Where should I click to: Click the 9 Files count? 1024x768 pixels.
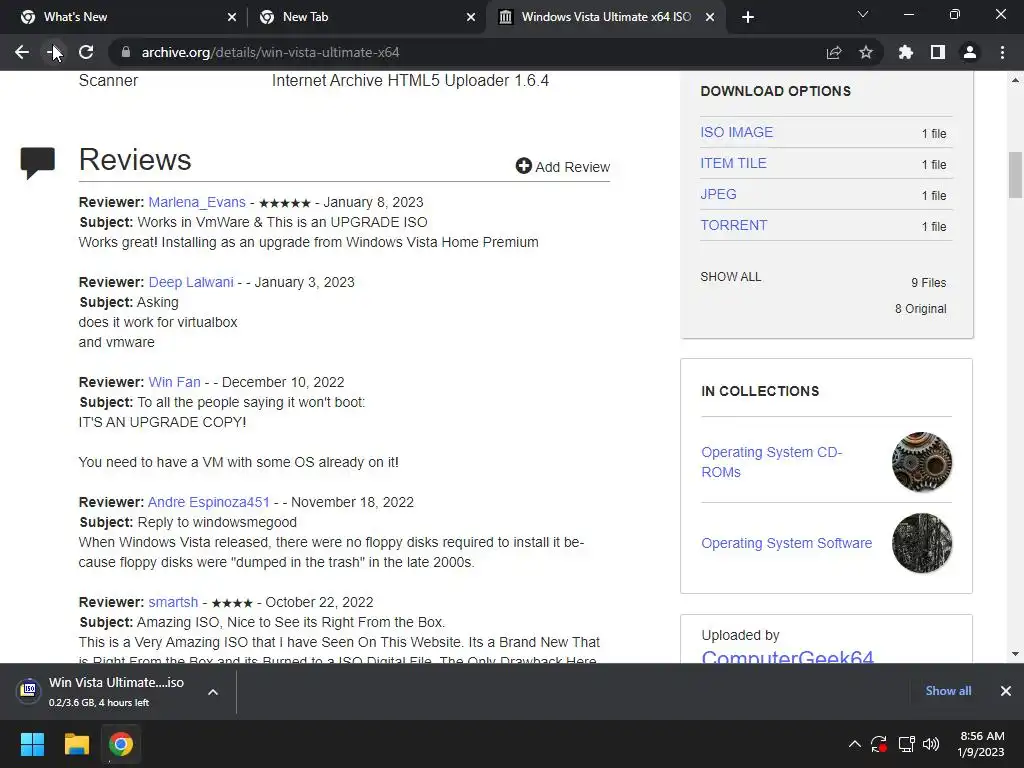tap(929, 283)
